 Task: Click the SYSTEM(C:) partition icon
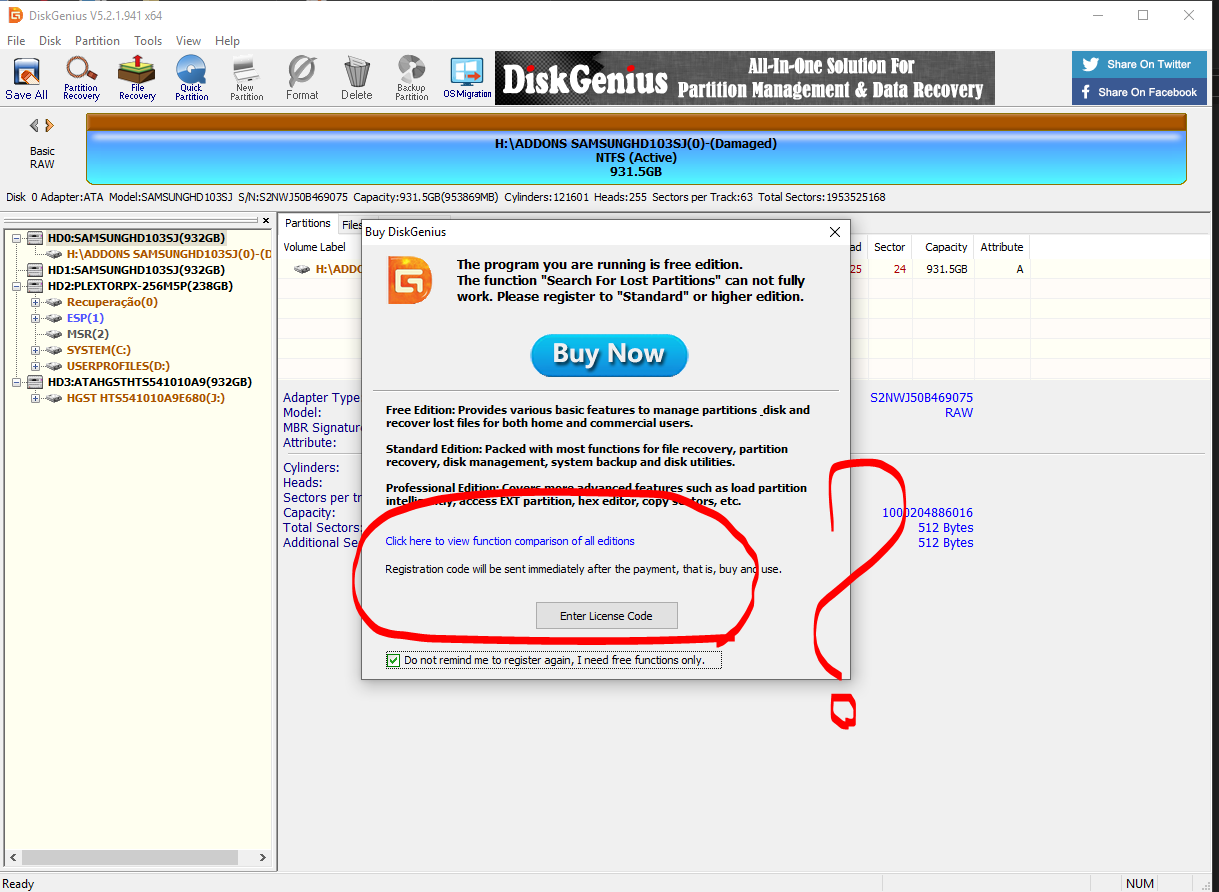[x=55, y=350]
